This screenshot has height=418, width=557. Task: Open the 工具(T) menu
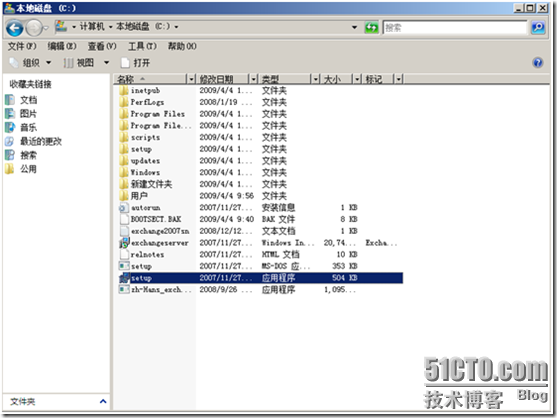tap(142, 46)
